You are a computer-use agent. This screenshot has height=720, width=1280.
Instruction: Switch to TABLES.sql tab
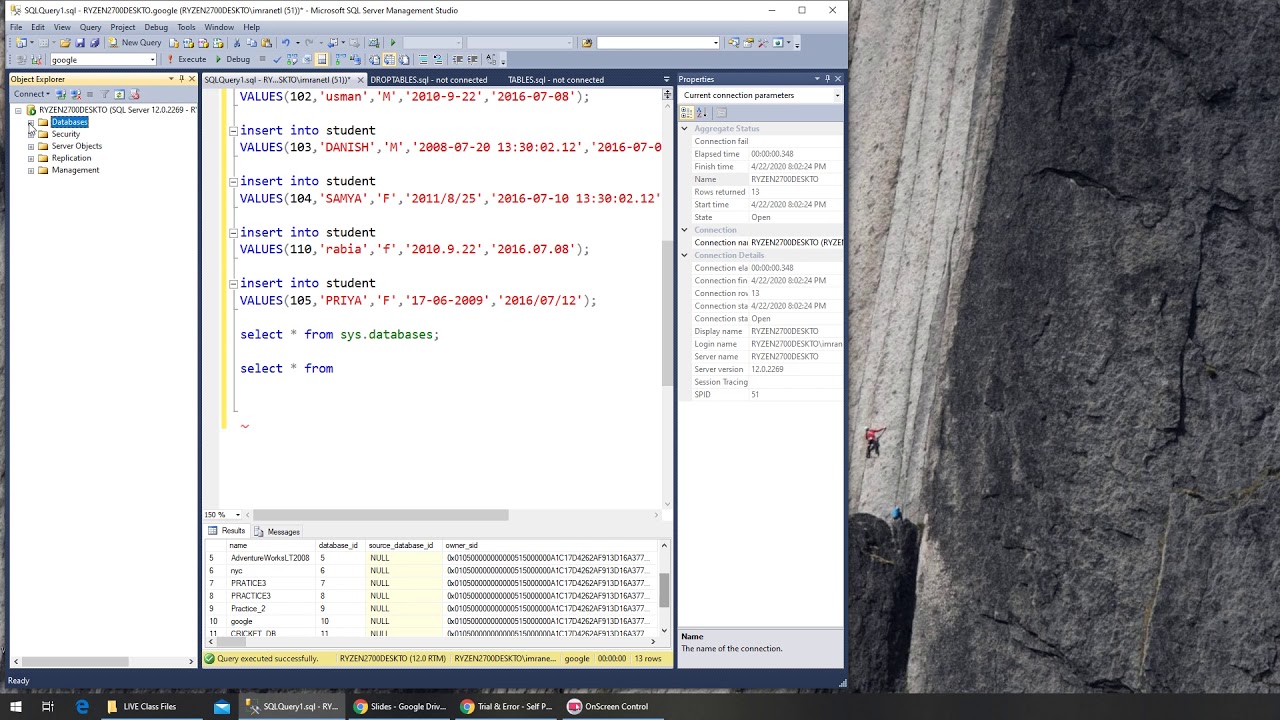point(556,80)
